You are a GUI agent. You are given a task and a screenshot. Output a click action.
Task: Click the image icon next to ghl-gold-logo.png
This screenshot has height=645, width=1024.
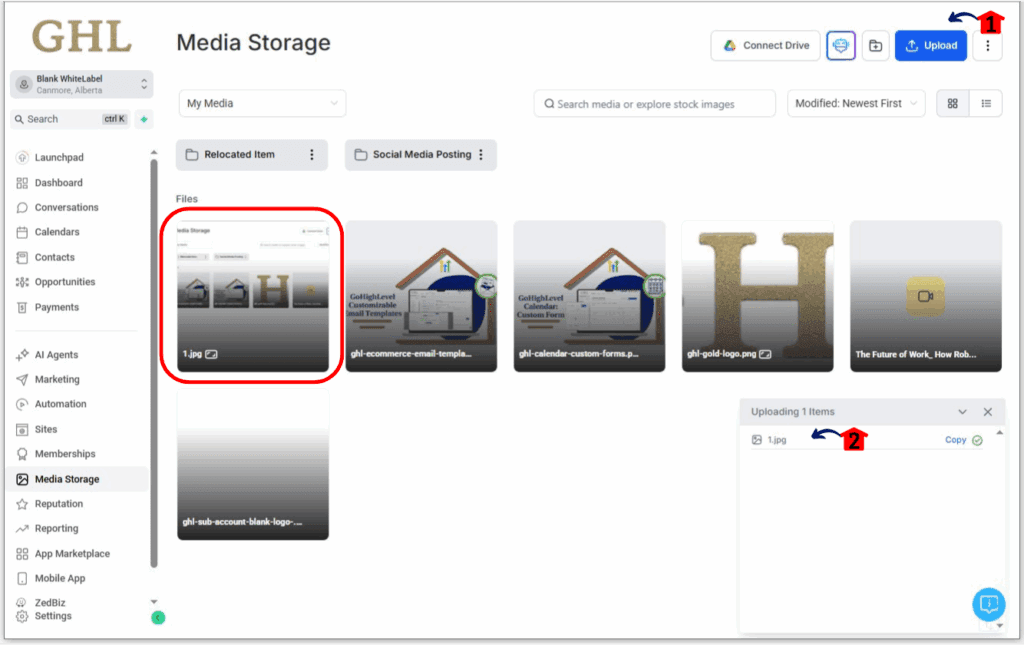coord(765,354)
